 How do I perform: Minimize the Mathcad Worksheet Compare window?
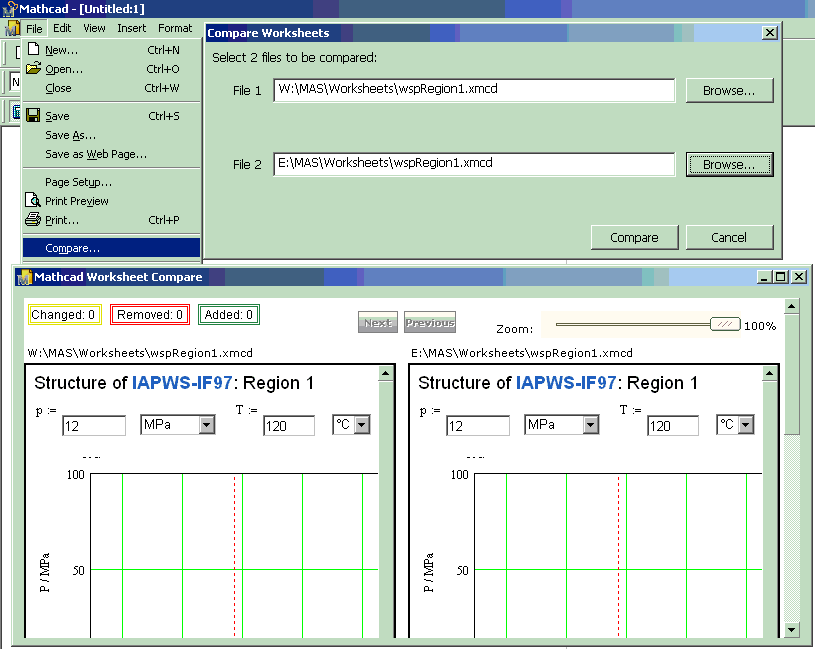click(x=764, y=277)
